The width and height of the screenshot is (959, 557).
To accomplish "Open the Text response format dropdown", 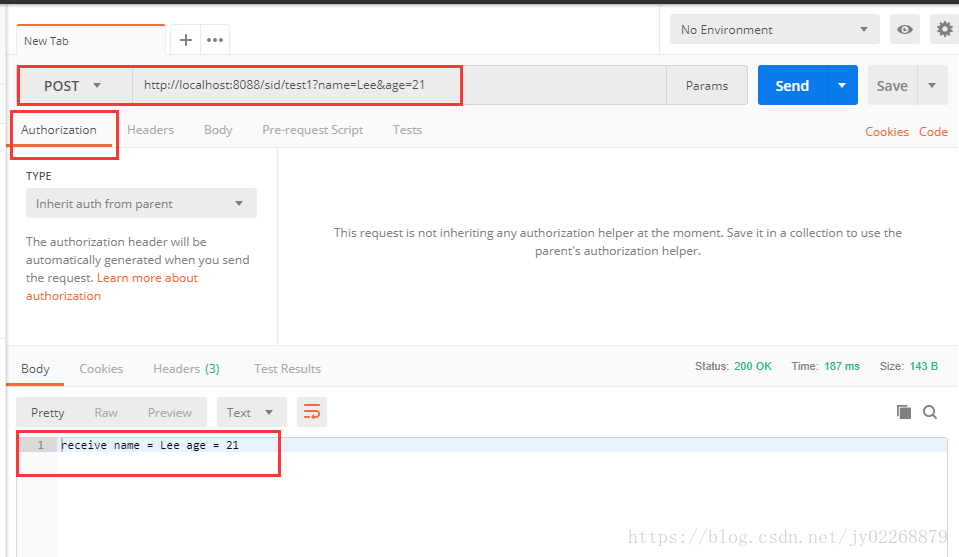I will click(x=251, y=412).
